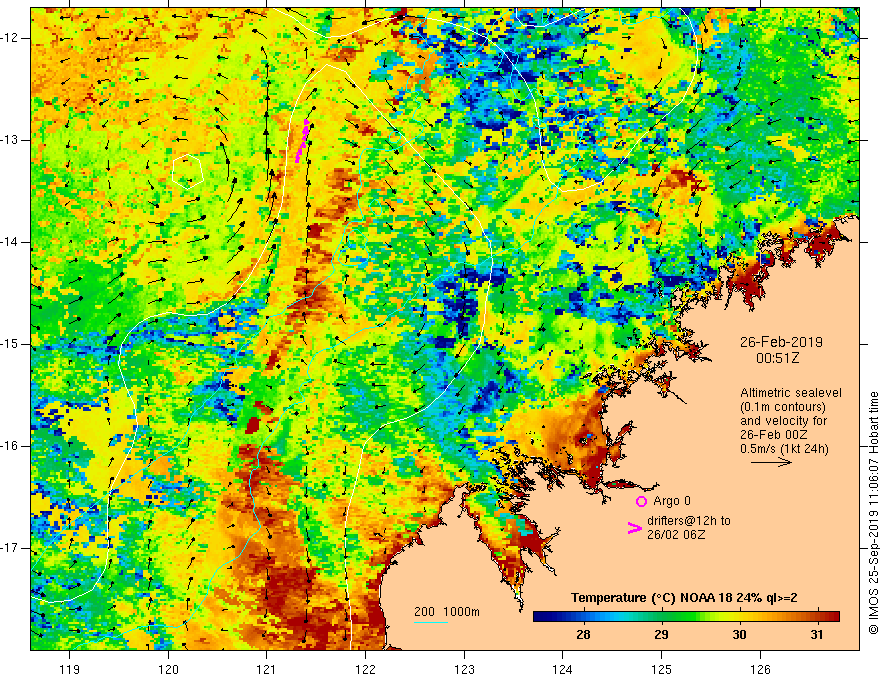Click the 119 longitude axis label
The height and width of the screenshot is (680, 880).
click(x=70, y=669)
